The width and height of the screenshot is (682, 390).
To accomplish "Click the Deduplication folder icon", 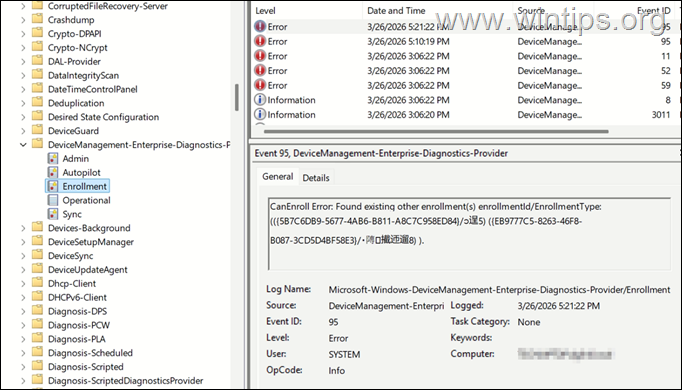I will click(38, 103).
